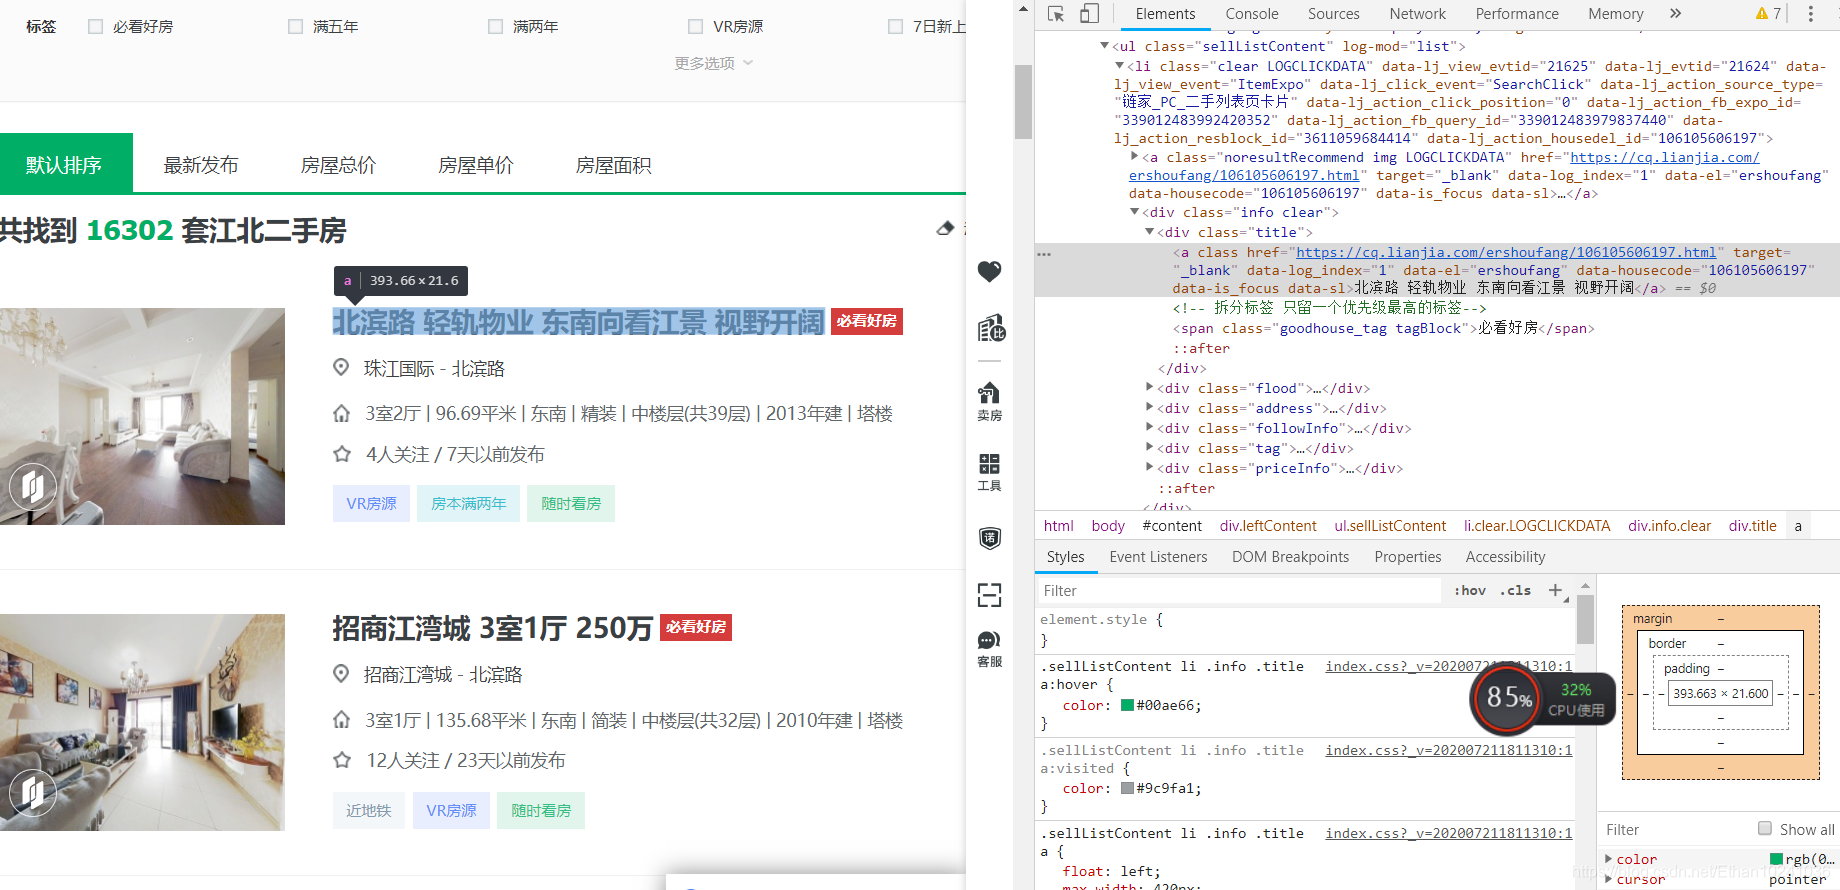The height and width of the screenshot is (890, 1840).
Task: Select the inspect element picker icon
Action: 1056,14
